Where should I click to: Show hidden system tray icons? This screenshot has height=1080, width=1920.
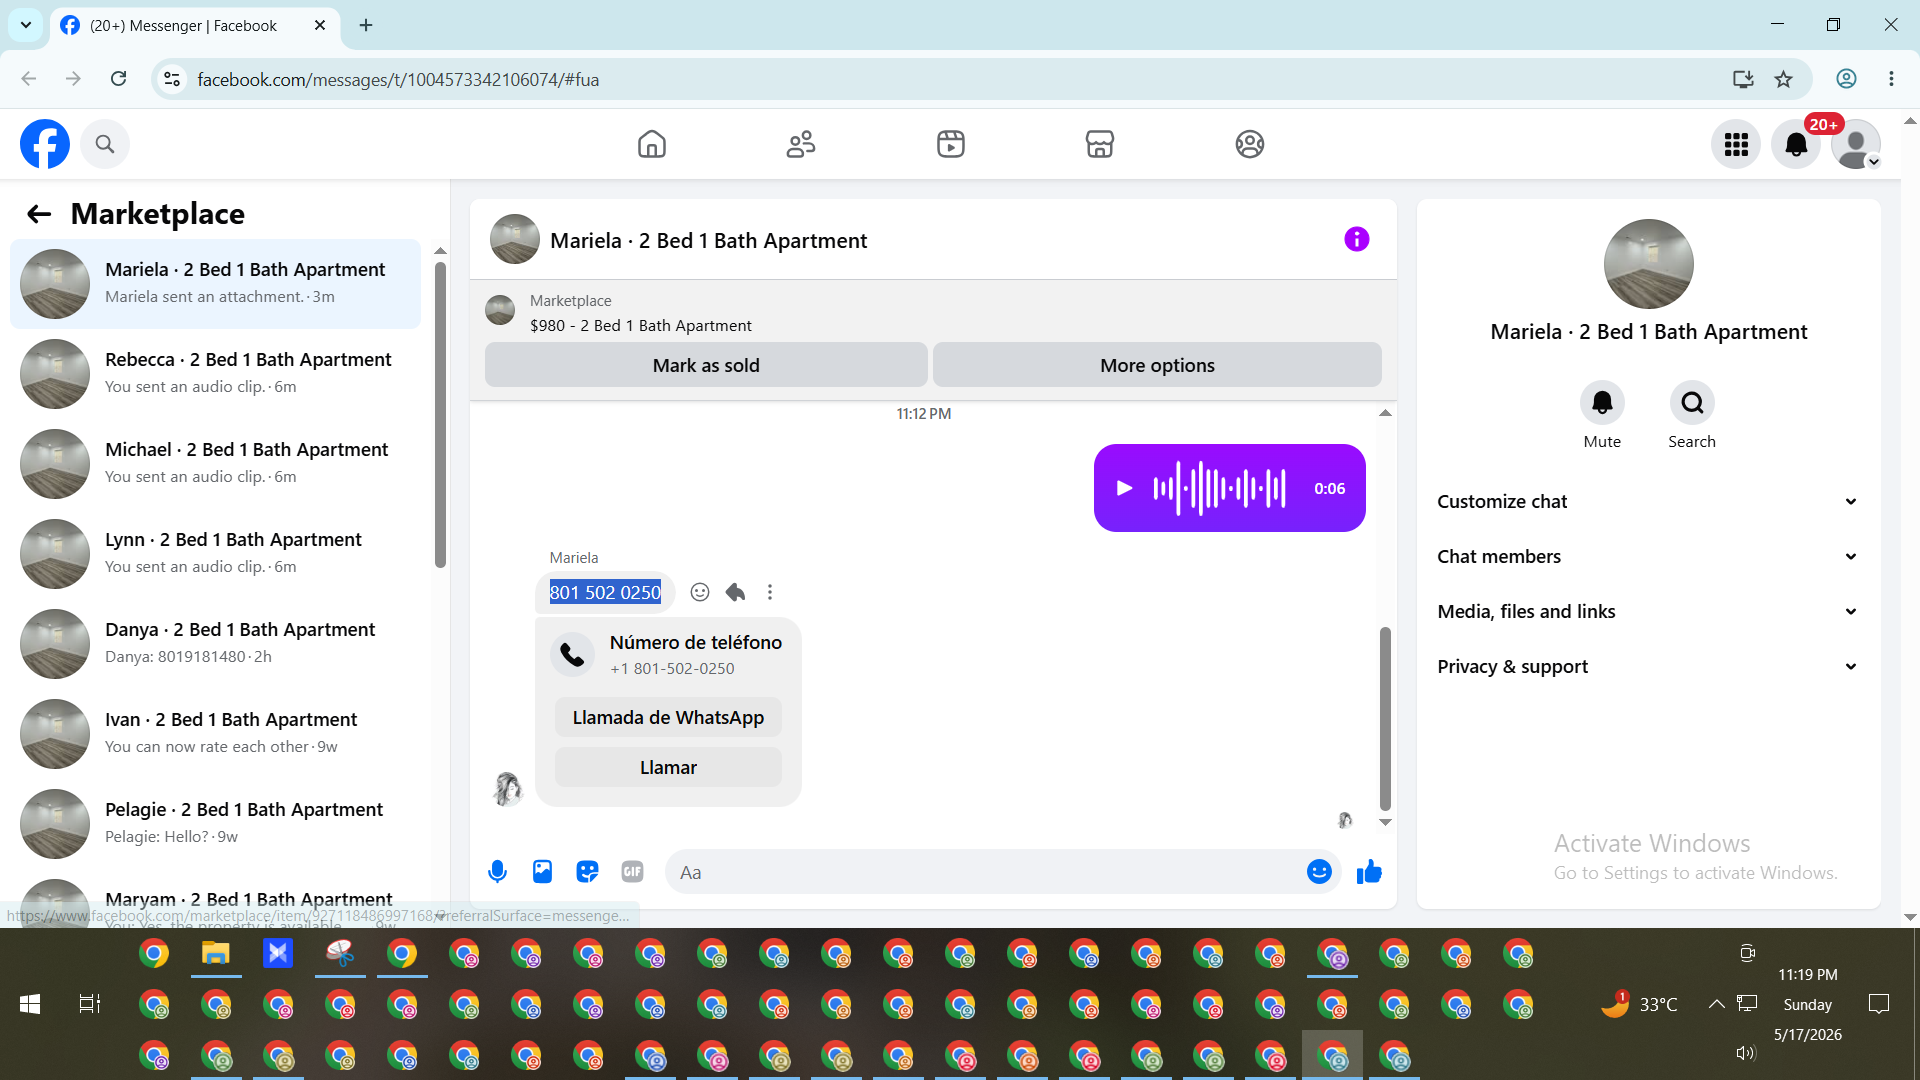[x=1716, y=1004]
